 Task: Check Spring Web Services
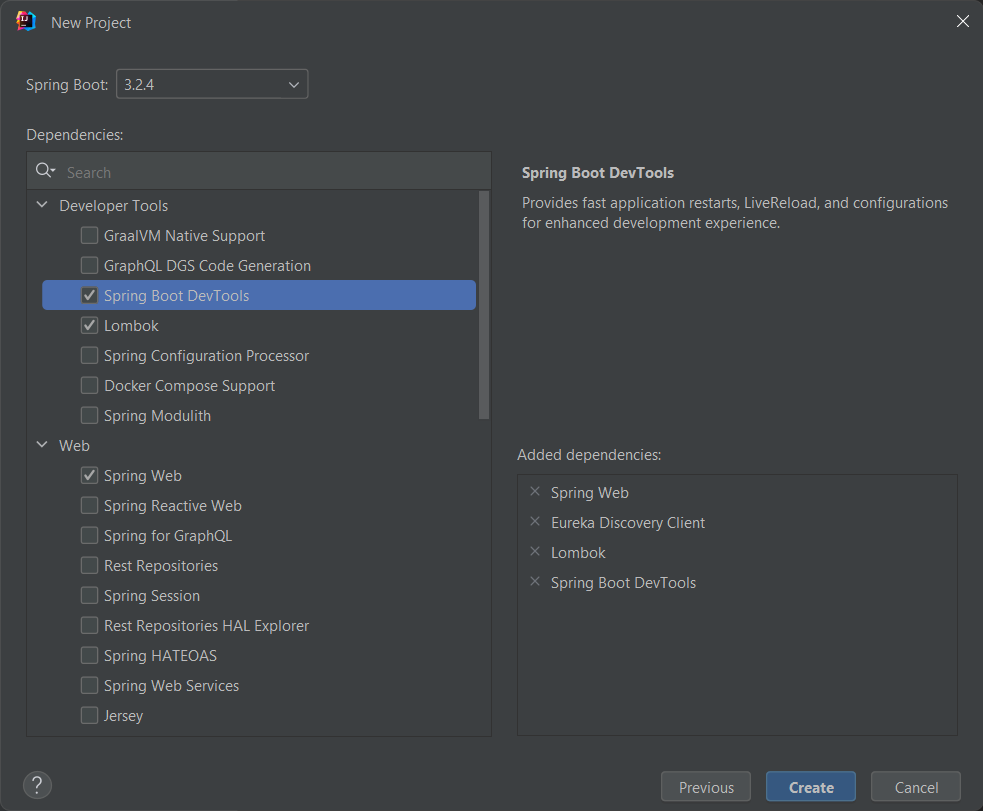[90, 686]
